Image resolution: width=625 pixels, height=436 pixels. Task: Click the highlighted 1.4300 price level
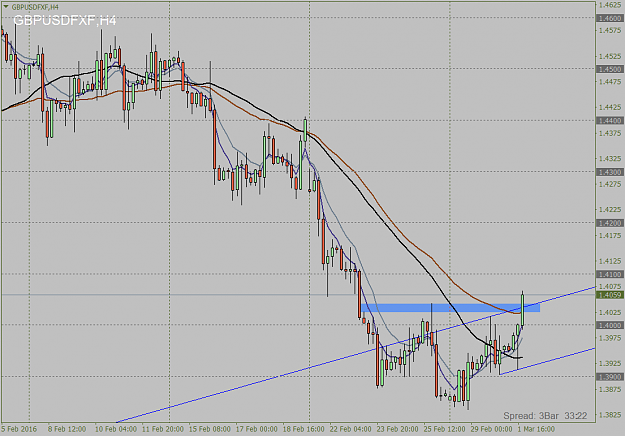pyautogui.click(x=610, y=172)
